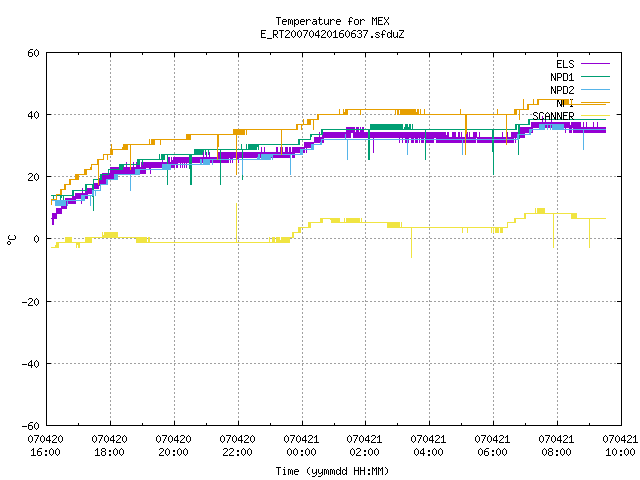Click the x-axis tick label 070420 16:00
The height and width of the screenshot is (480, 640).
(45, 446)
